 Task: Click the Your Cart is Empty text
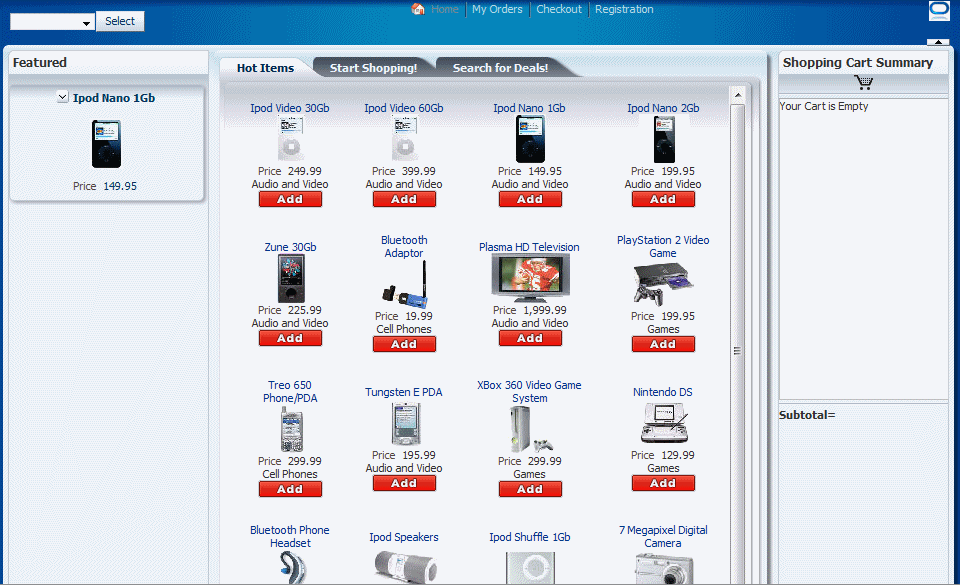pyautogui.click(x=824, y=106)
